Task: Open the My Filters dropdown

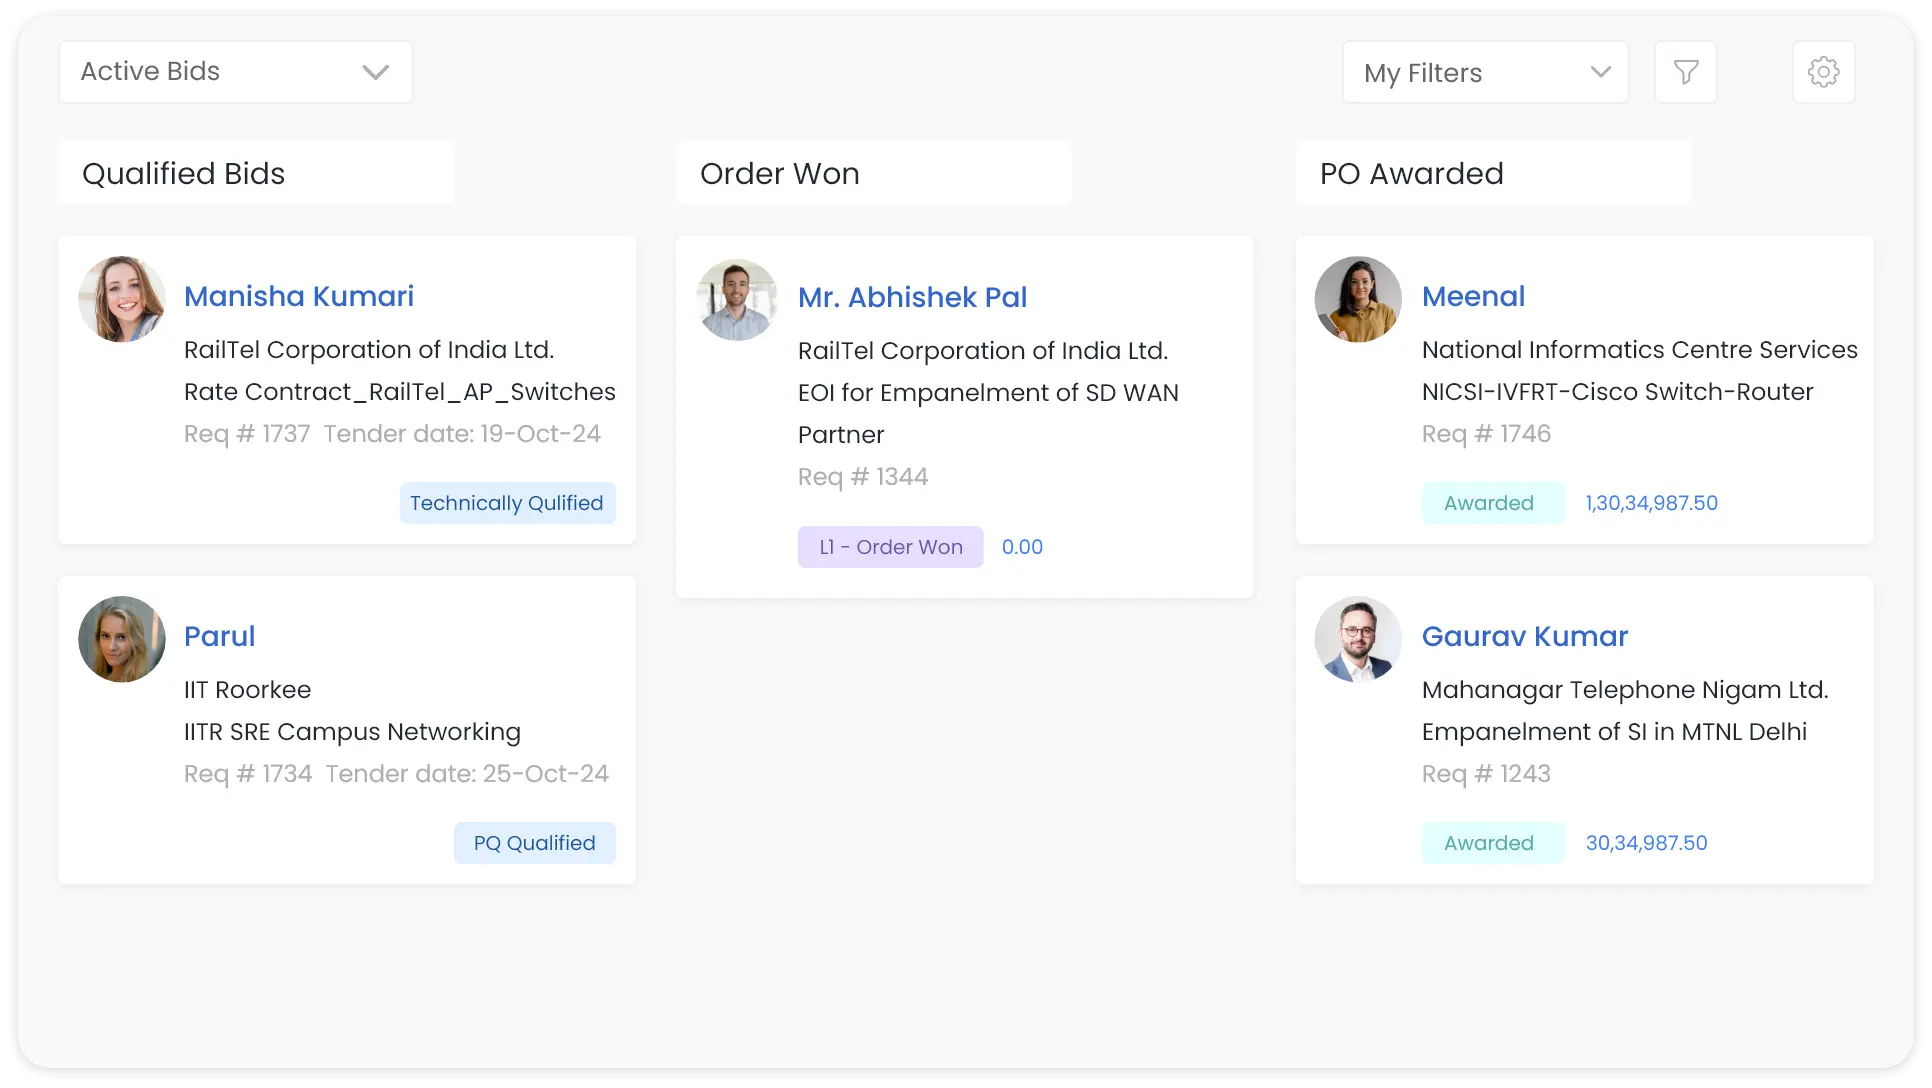Action: tap(1485, 72)
